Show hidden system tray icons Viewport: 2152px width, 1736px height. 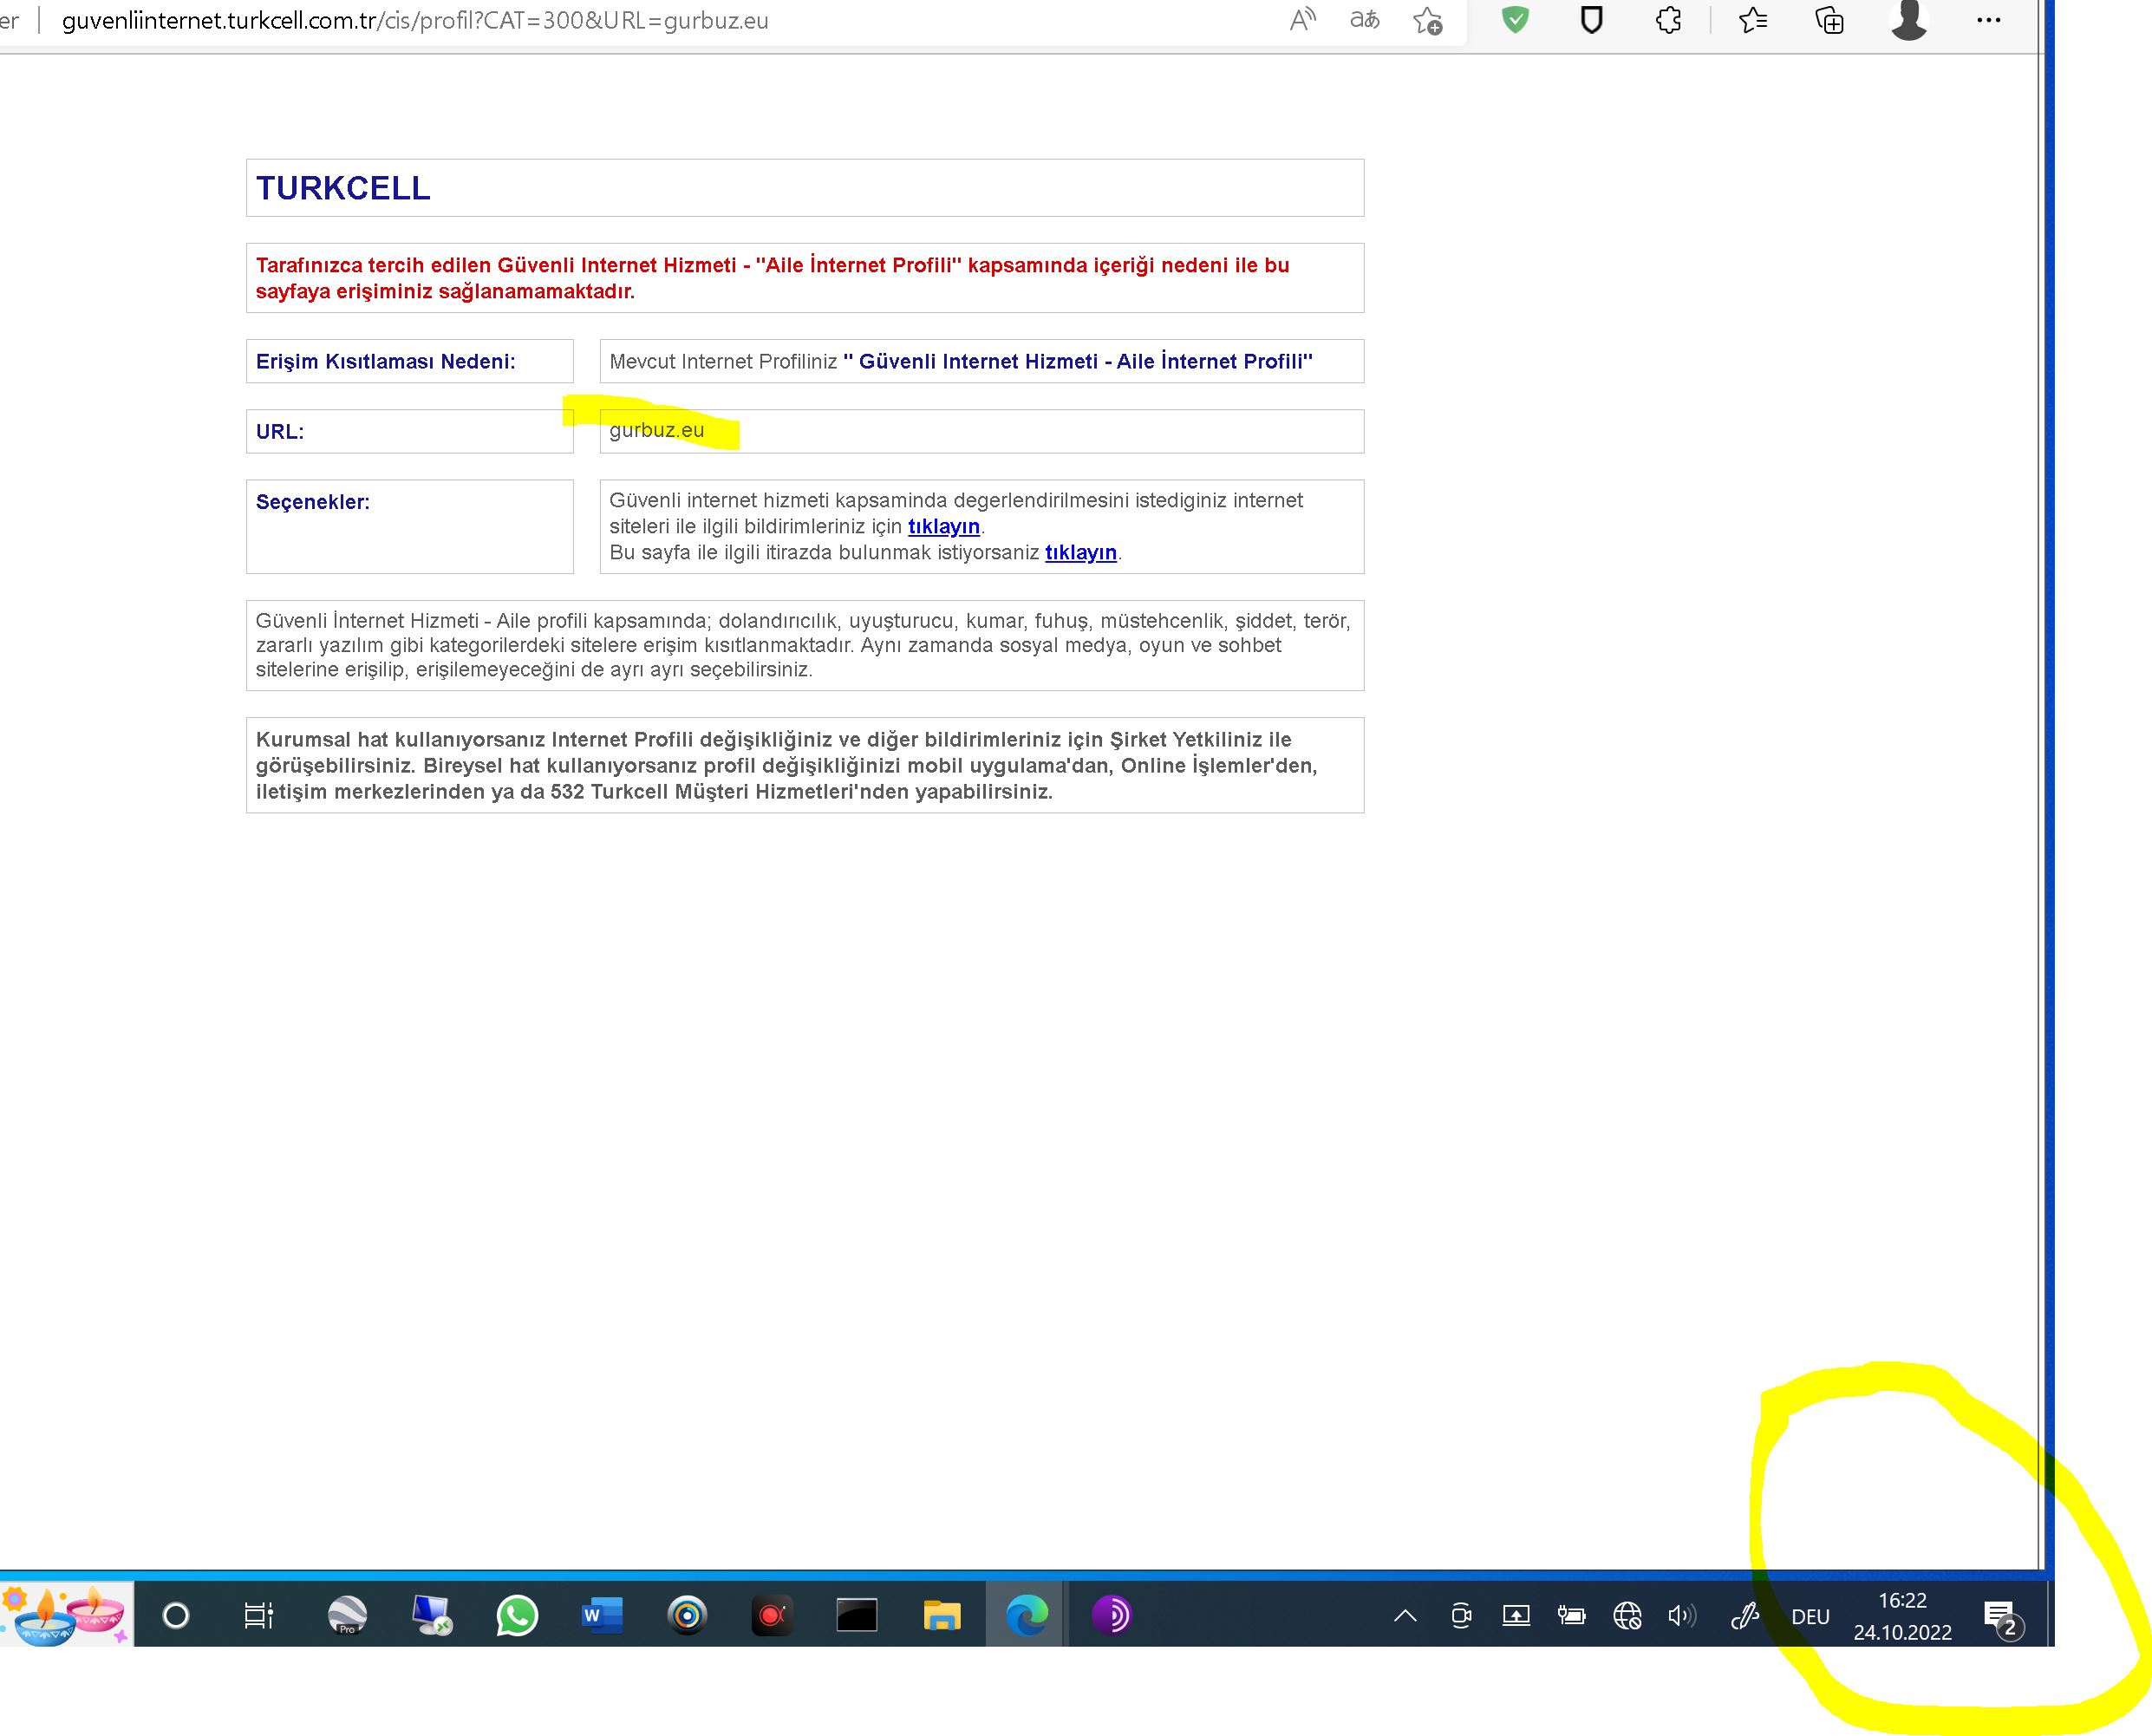(x=1405, y=1616)
